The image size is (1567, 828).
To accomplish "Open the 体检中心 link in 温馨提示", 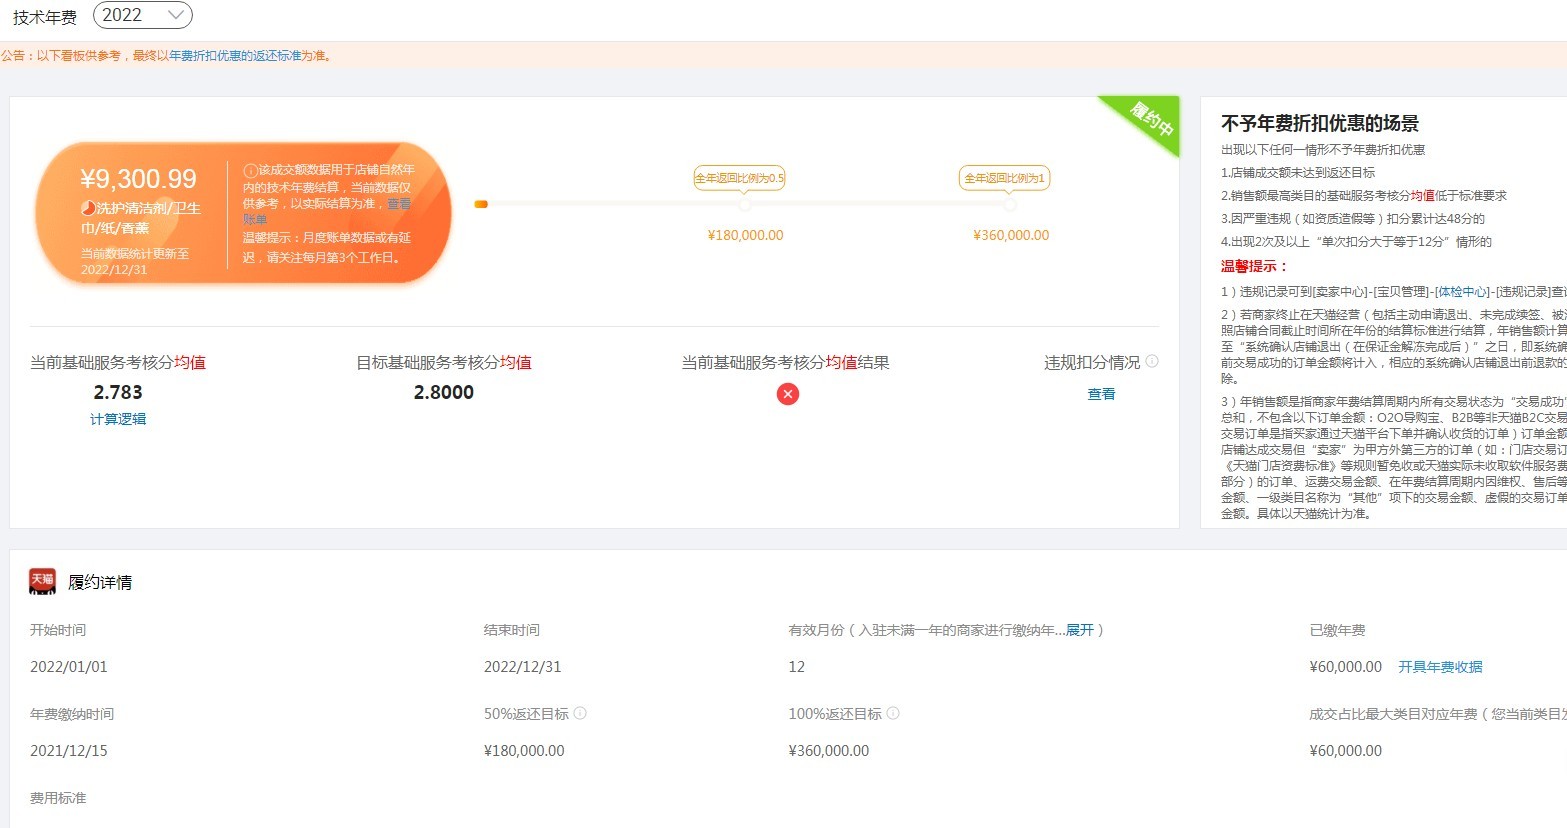I will coord(1461,292).
